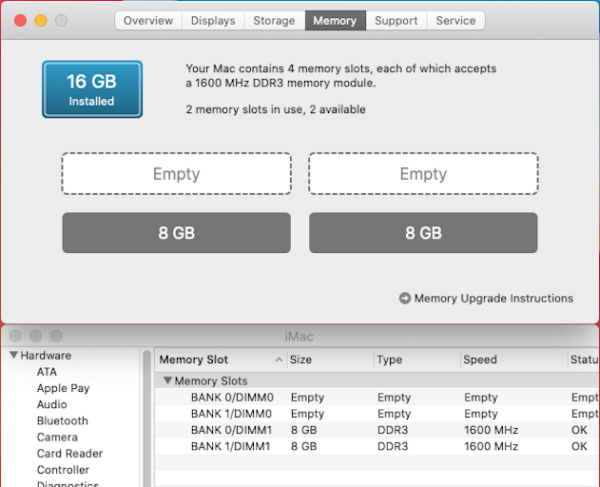Select Bluetooth in the Hardware list
The image size is (600, 487).
tap(63, 421)
